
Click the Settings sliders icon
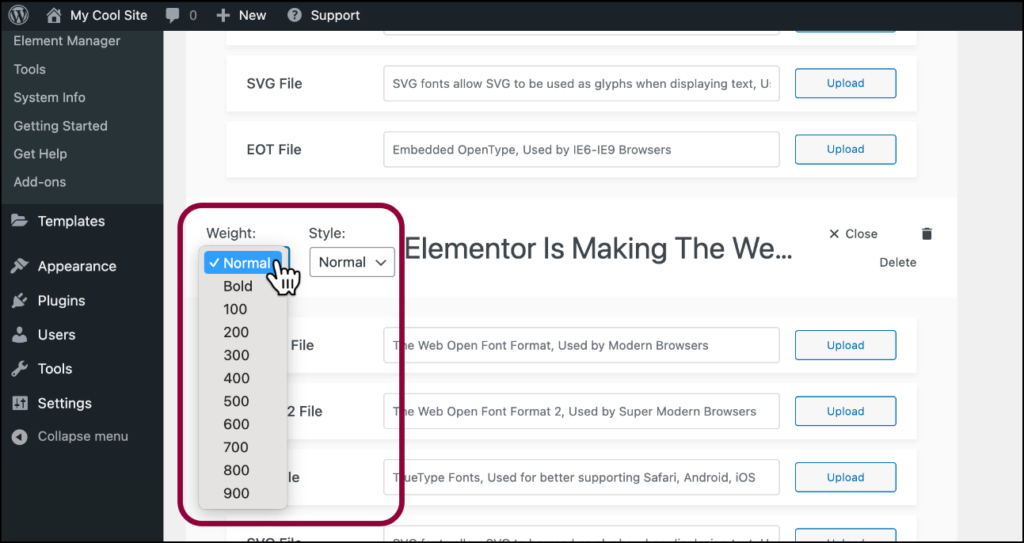coord(20,403)
